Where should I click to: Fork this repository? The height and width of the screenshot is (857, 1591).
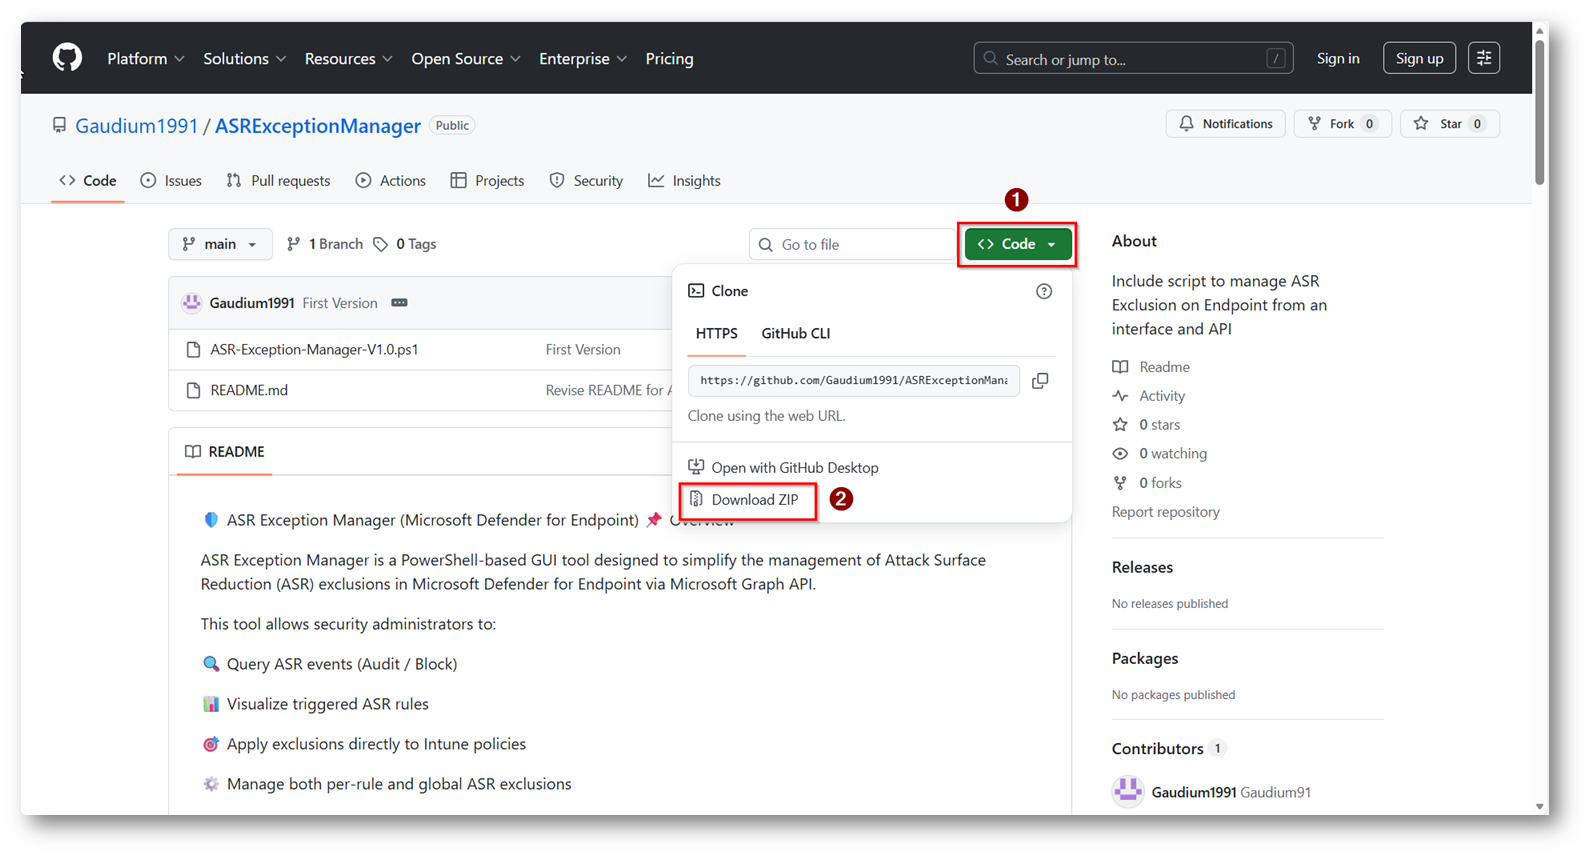pos(1341,124)
